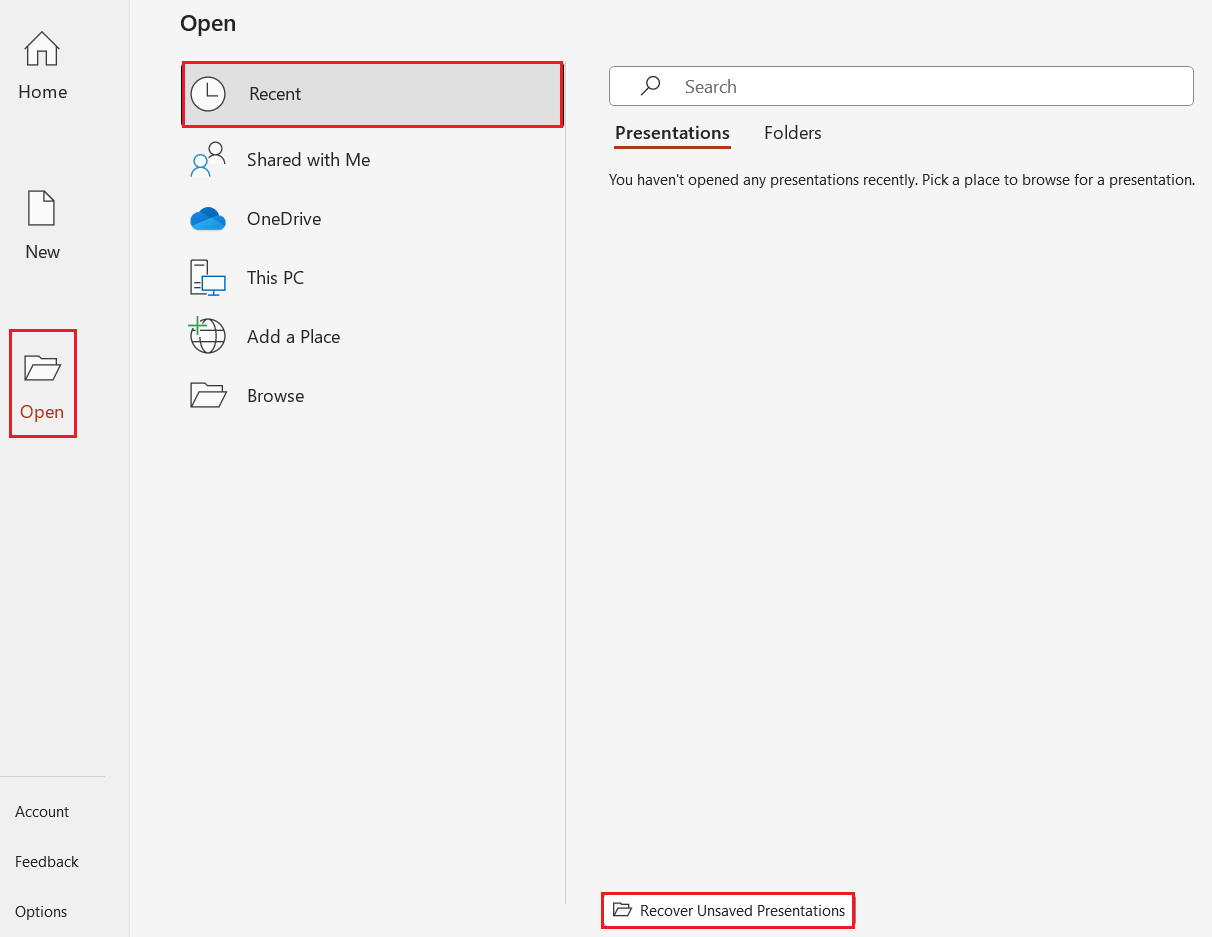Click the New blank page icon

tap(42, 208)
